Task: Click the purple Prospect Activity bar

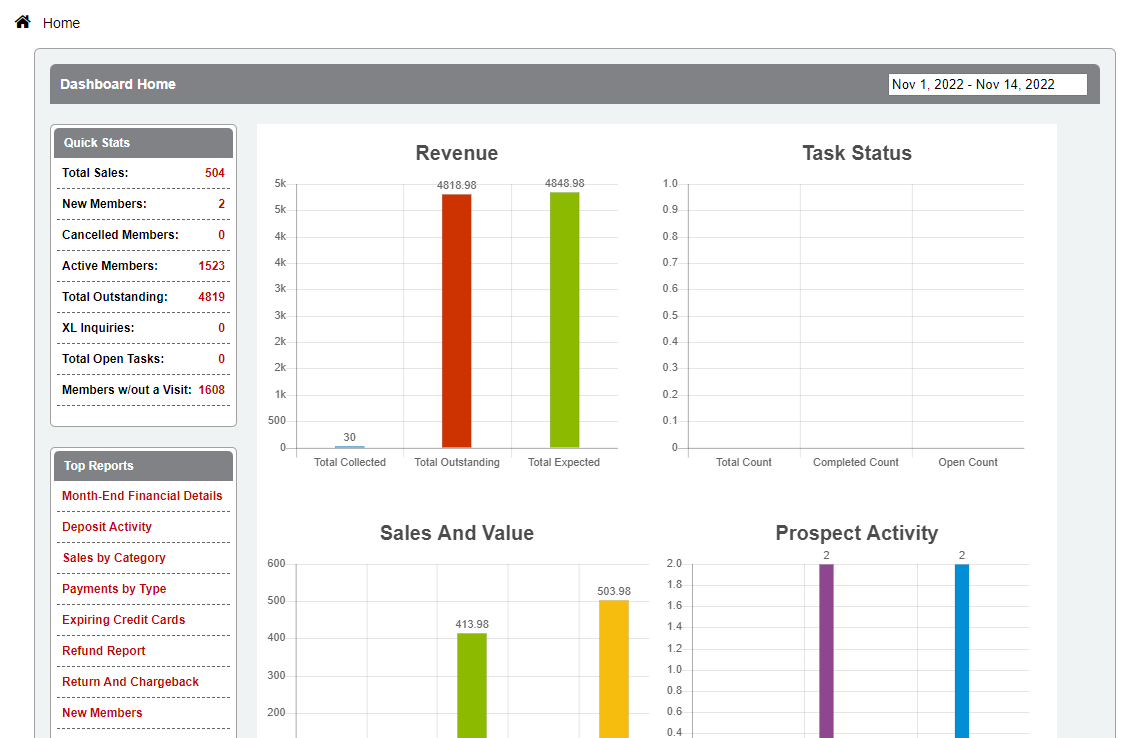Action: [x=826, y=650]
